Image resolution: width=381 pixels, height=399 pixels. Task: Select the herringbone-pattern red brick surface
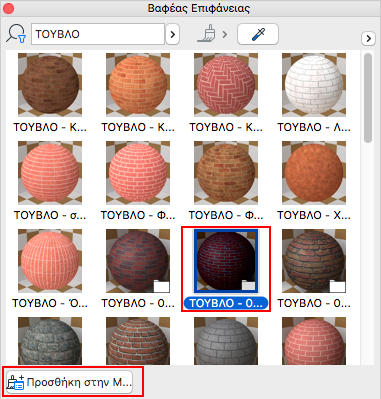pos(226,85)
